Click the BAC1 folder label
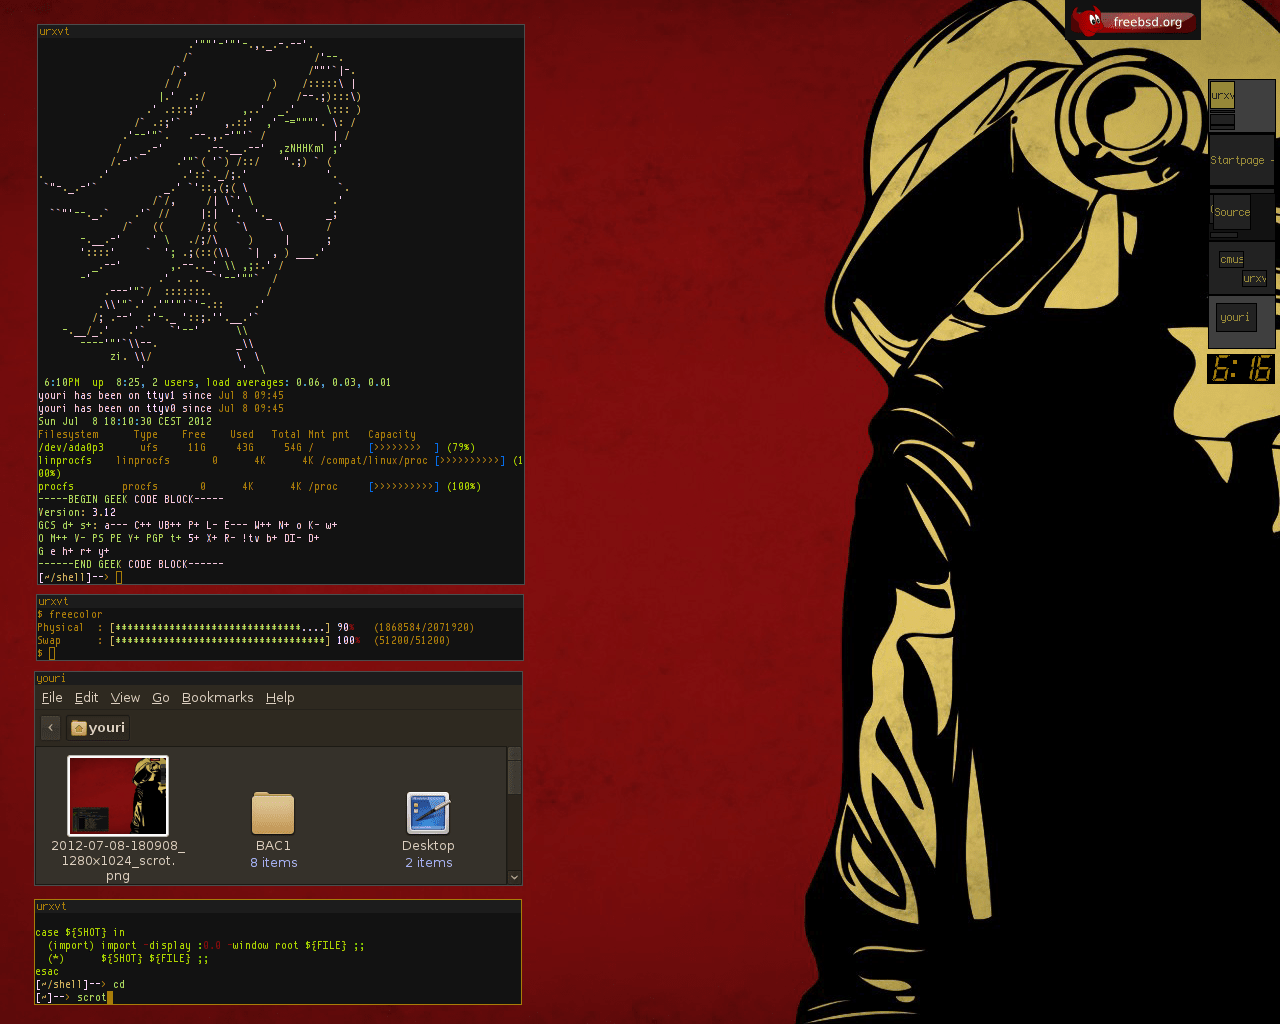The image size is (1280, 1024). coord(273,846)
